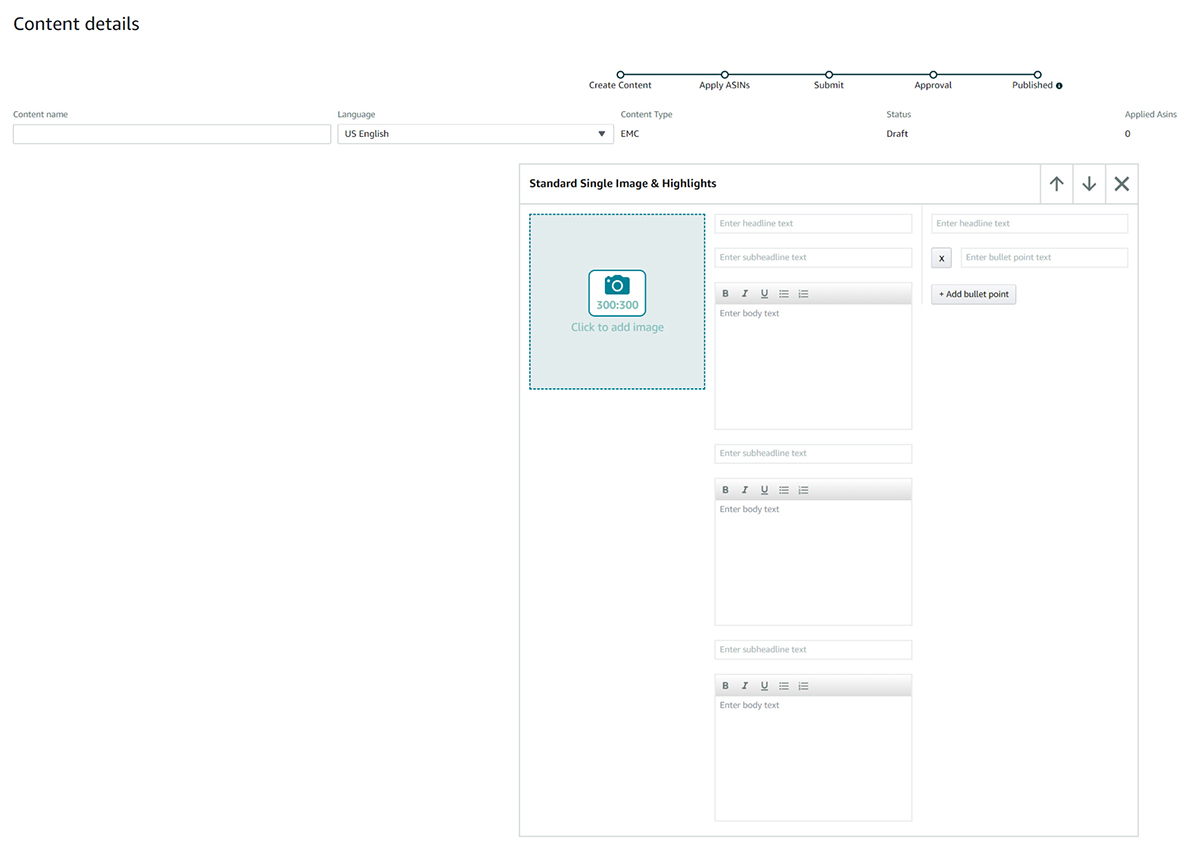
Task: Click the bullet point text field
Action: pyautogui.click(x=1043, y=258)
